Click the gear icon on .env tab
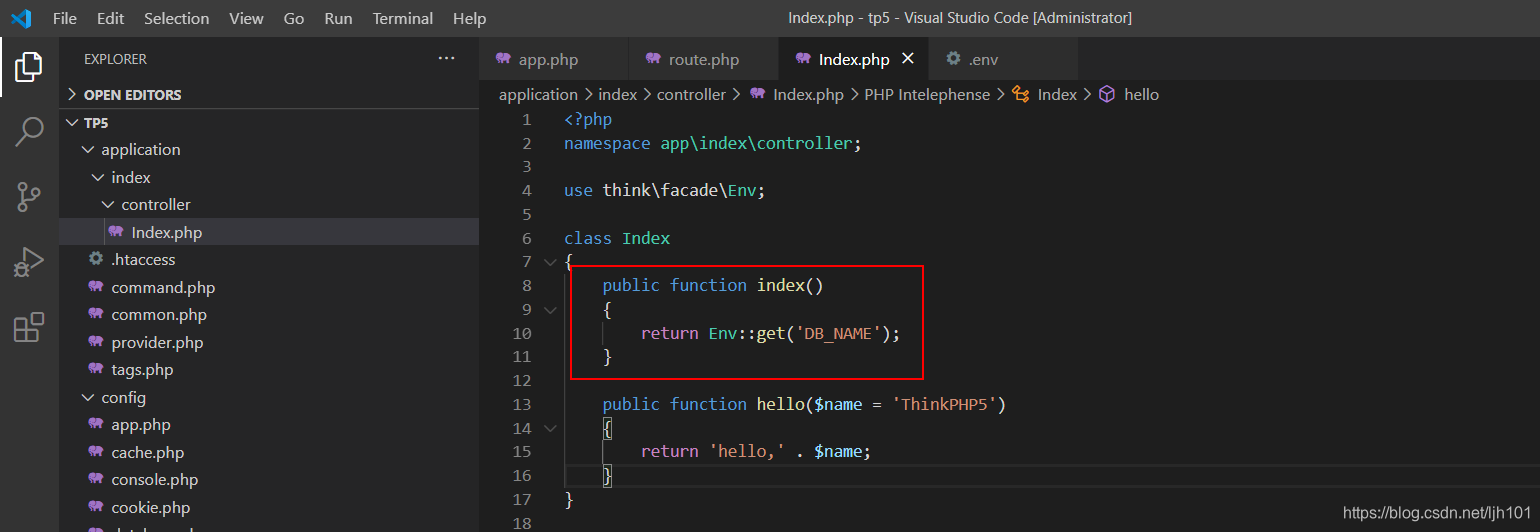The image size is (1540, 532). [x=953, y=59]
